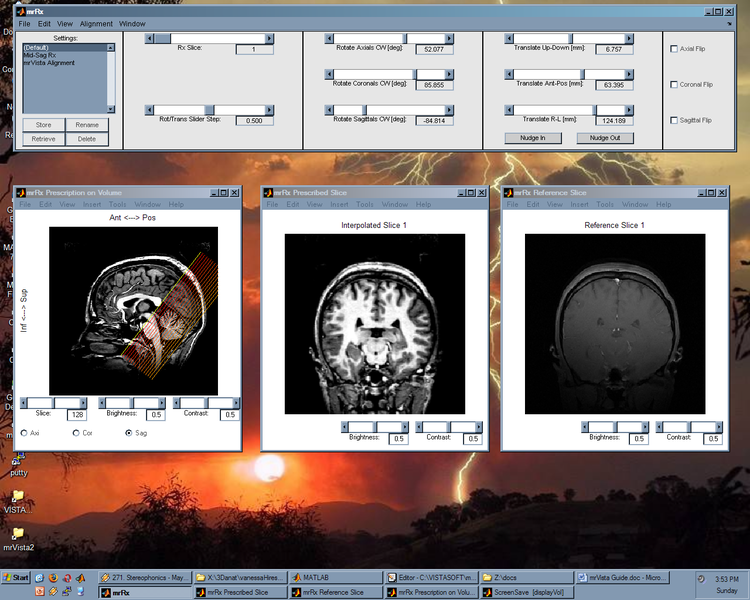Open the mrVista2 desktop folder

point(18,533)
